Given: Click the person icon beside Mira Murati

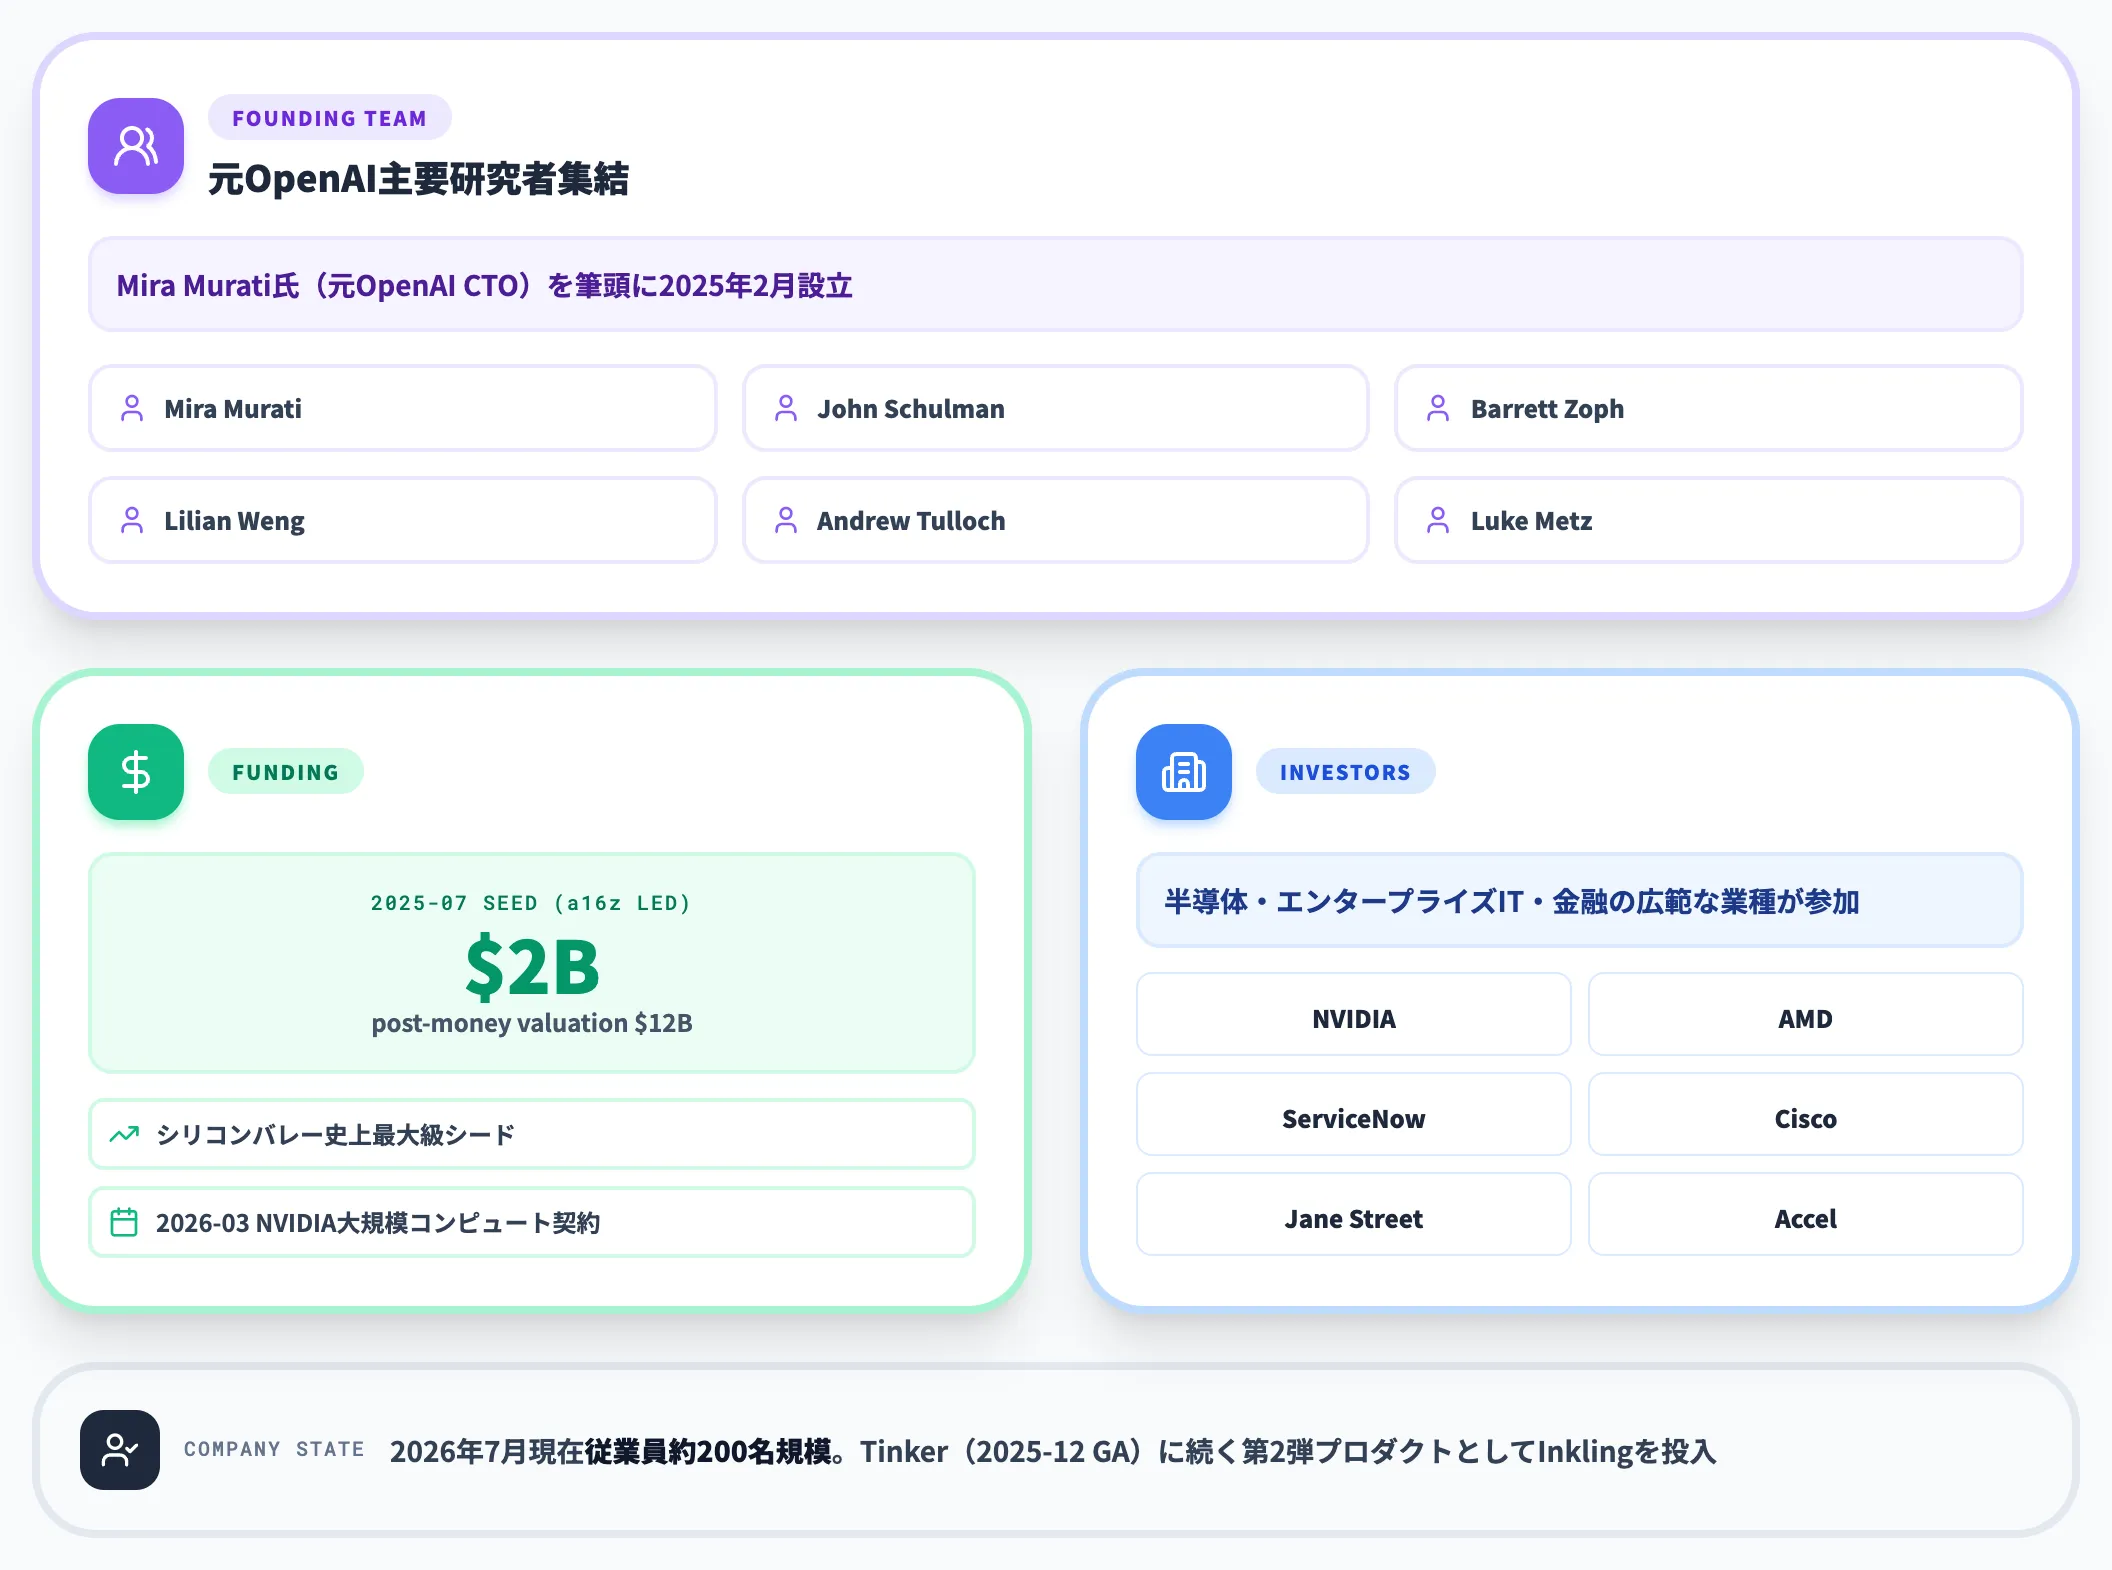Looking at the screenshot, I should pos(132,408).
